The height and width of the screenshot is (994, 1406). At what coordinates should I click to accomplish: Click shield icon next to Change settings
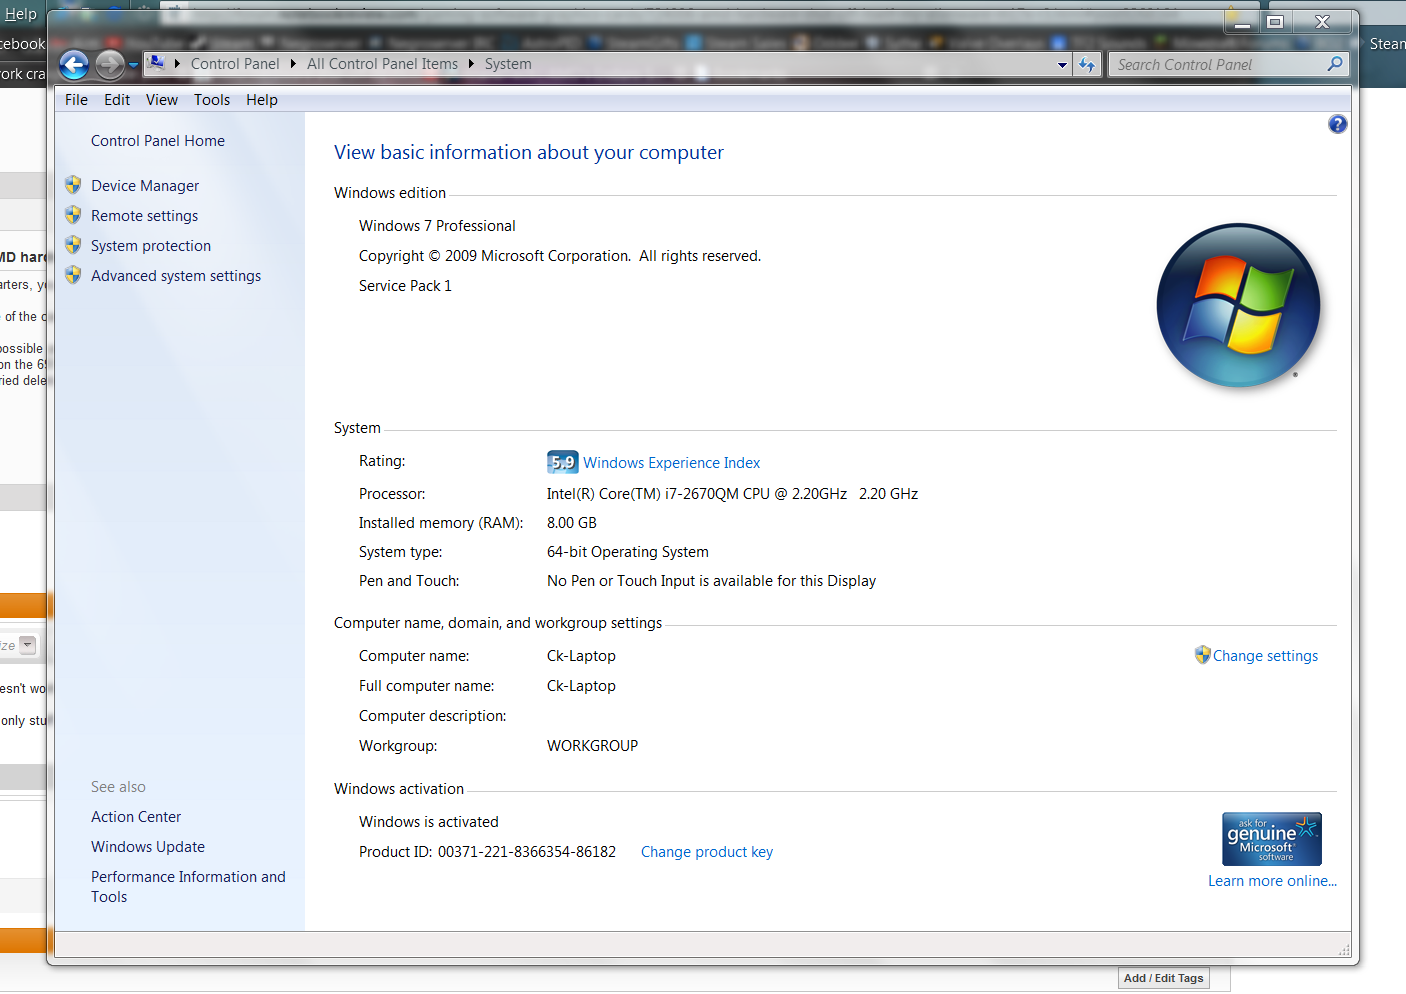tap(1202, 655)
